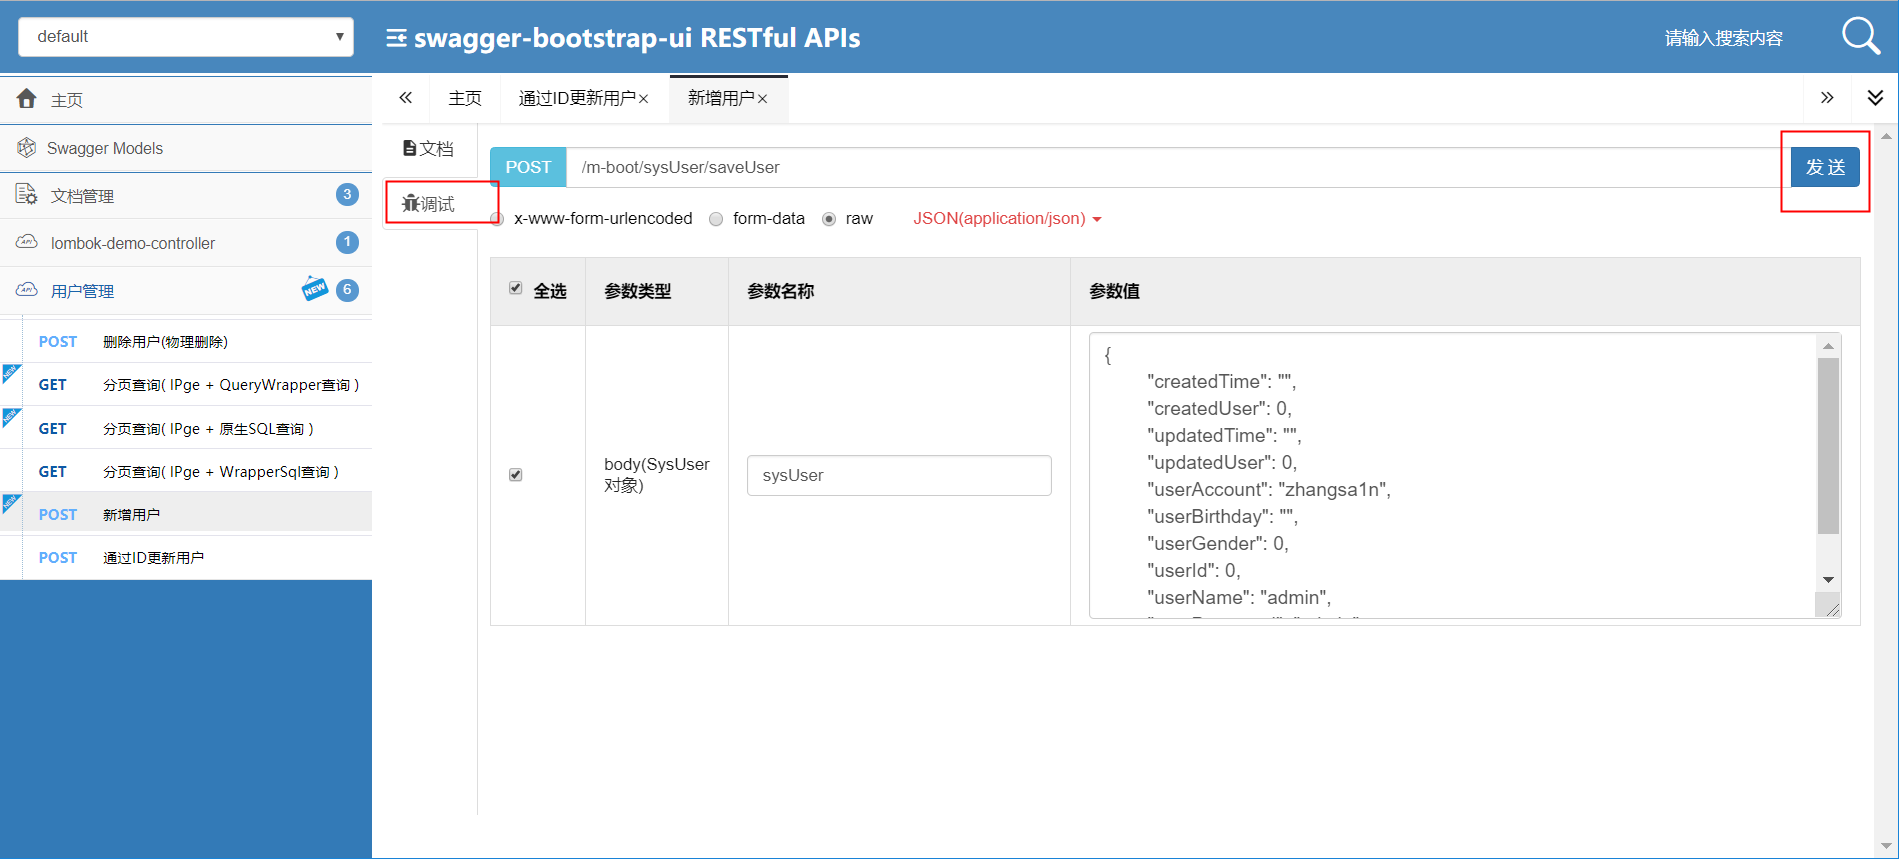Toggle the 全选 select-all checkbox

pyautogui.click(x=516, y=288)
